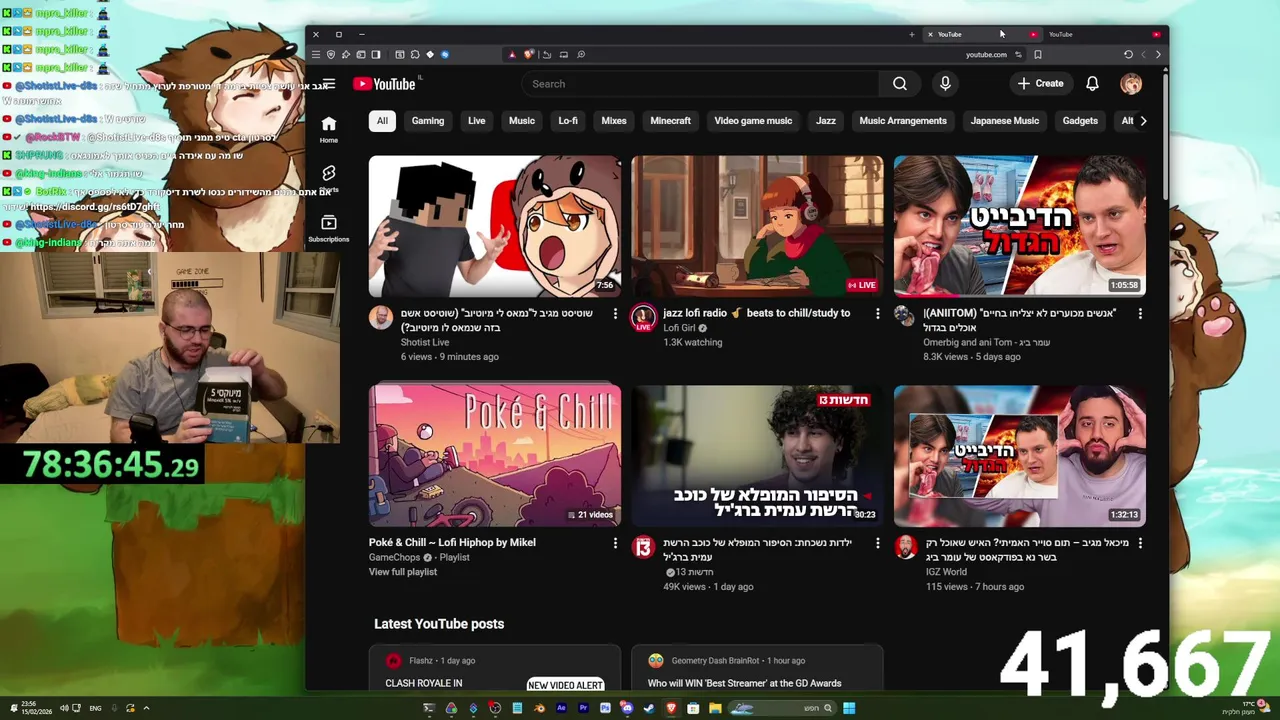
Task: Open the account avatar menu
Action: click(x=1131, y=84)
